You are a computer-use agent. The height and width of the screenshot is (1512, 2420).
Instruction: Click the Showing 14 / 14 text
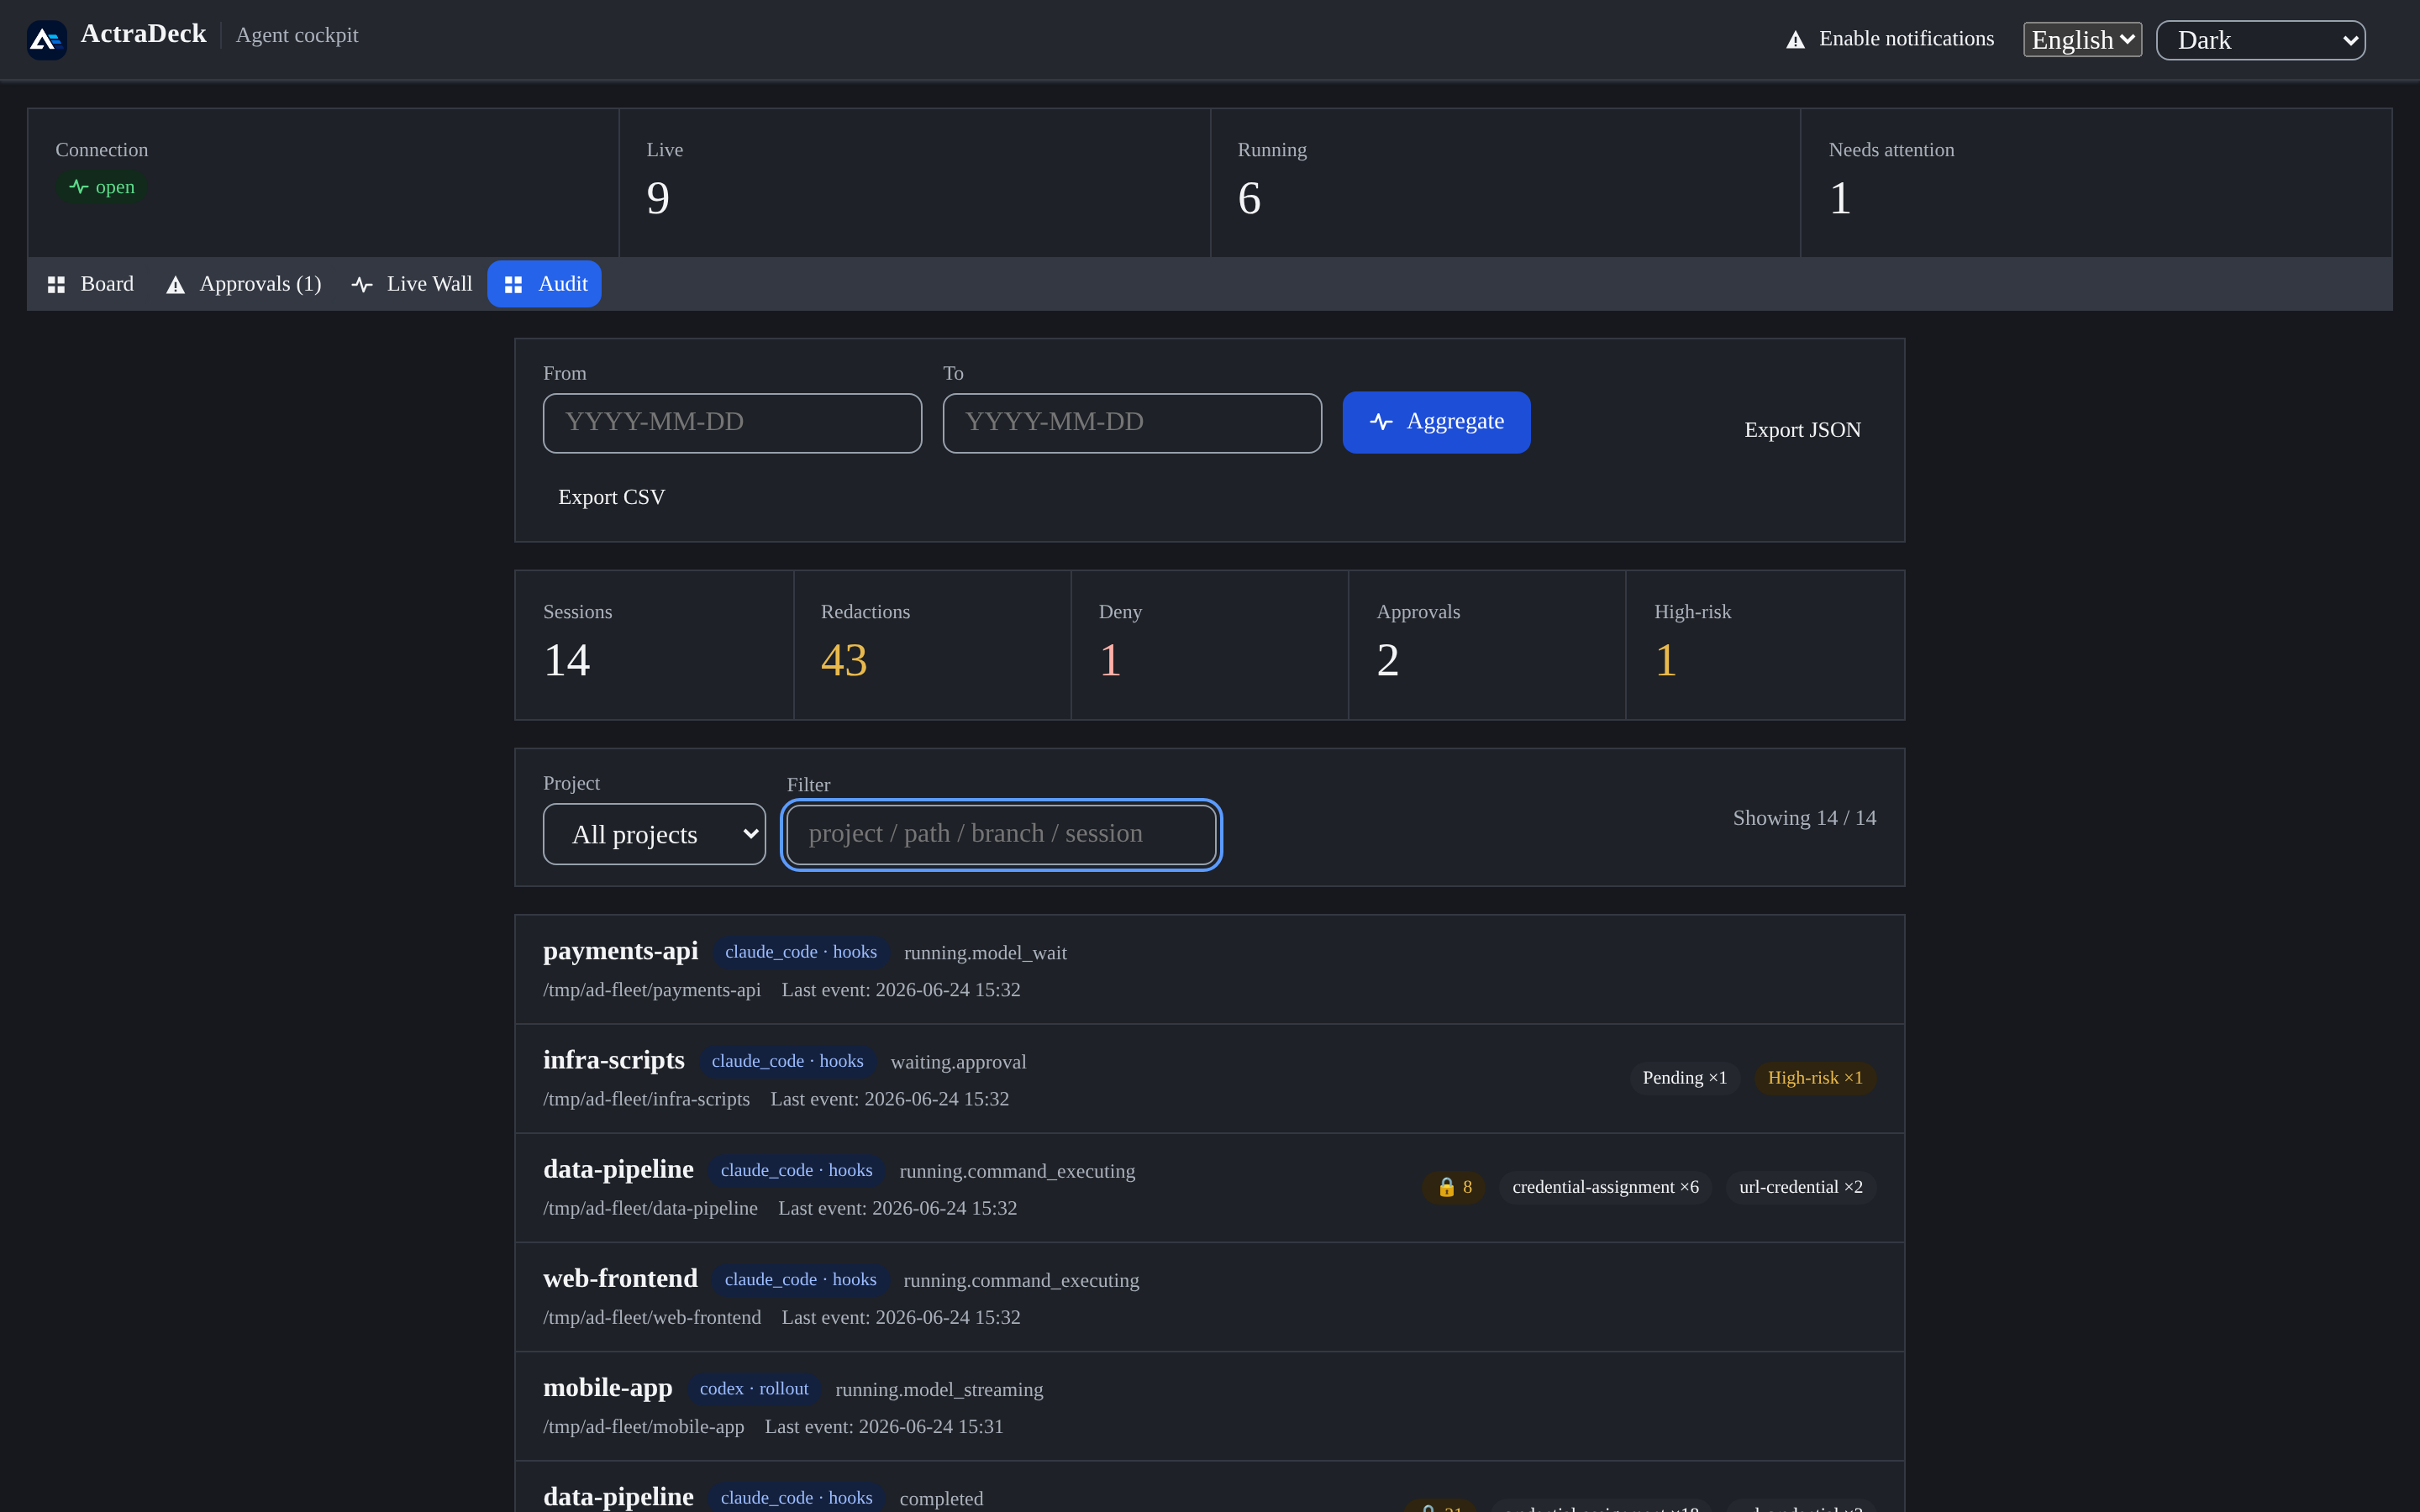tap(1804, 818)
